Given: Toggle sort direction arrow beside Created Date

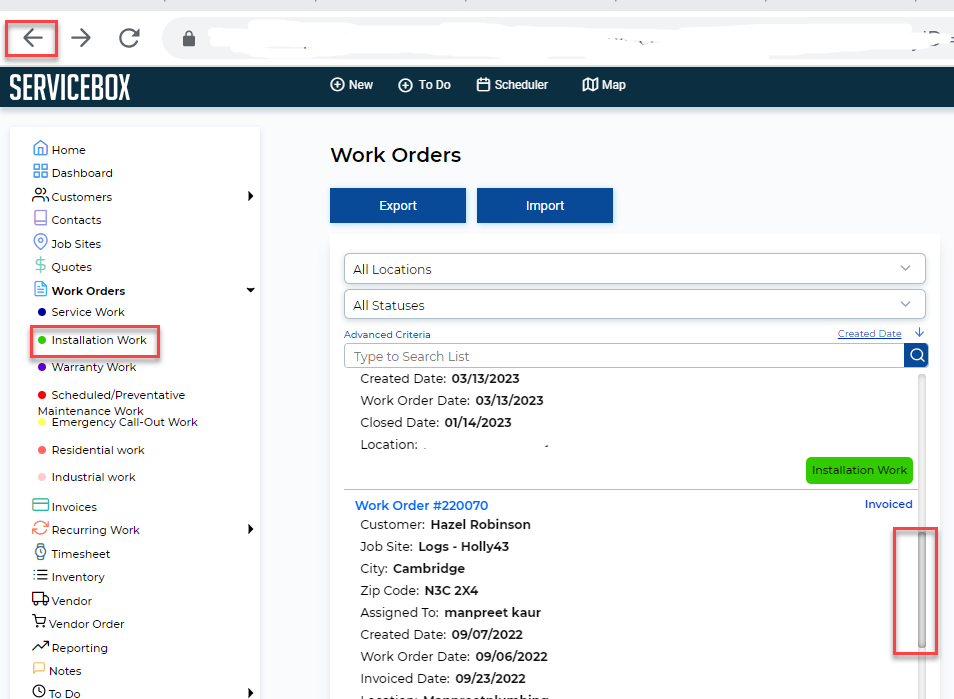Looking at the screenshot, I should pyautogui.click(x=919, y=332).
